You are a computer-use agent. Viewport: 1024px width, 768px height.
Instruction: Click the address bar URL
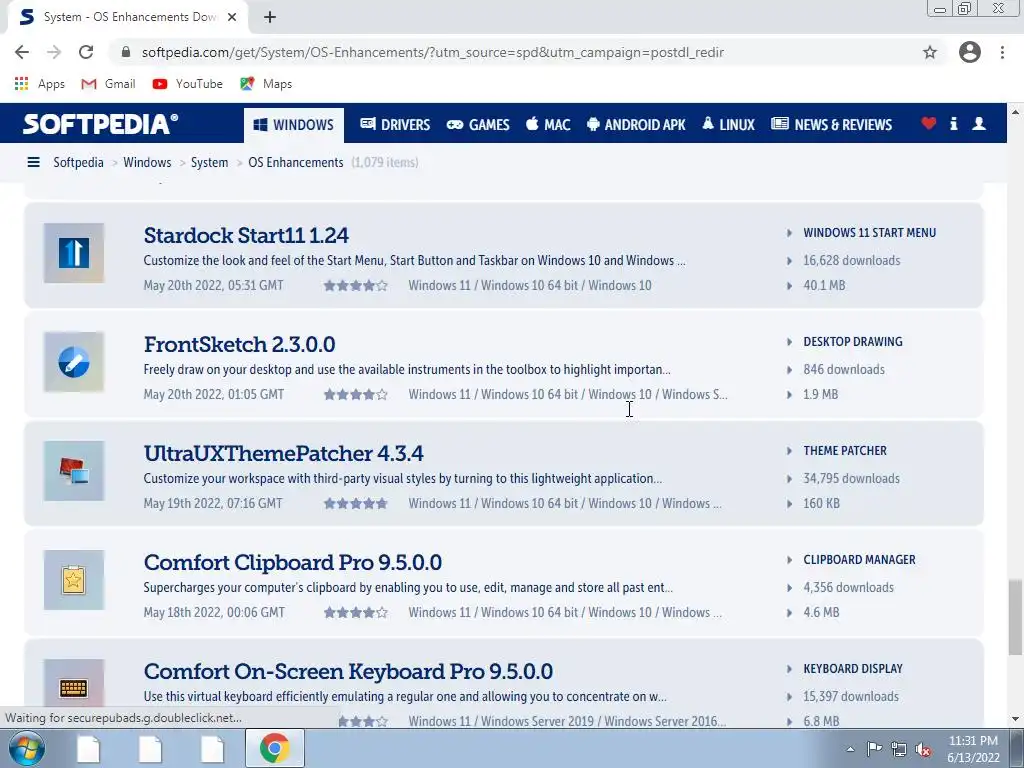[x=432, y=52]
